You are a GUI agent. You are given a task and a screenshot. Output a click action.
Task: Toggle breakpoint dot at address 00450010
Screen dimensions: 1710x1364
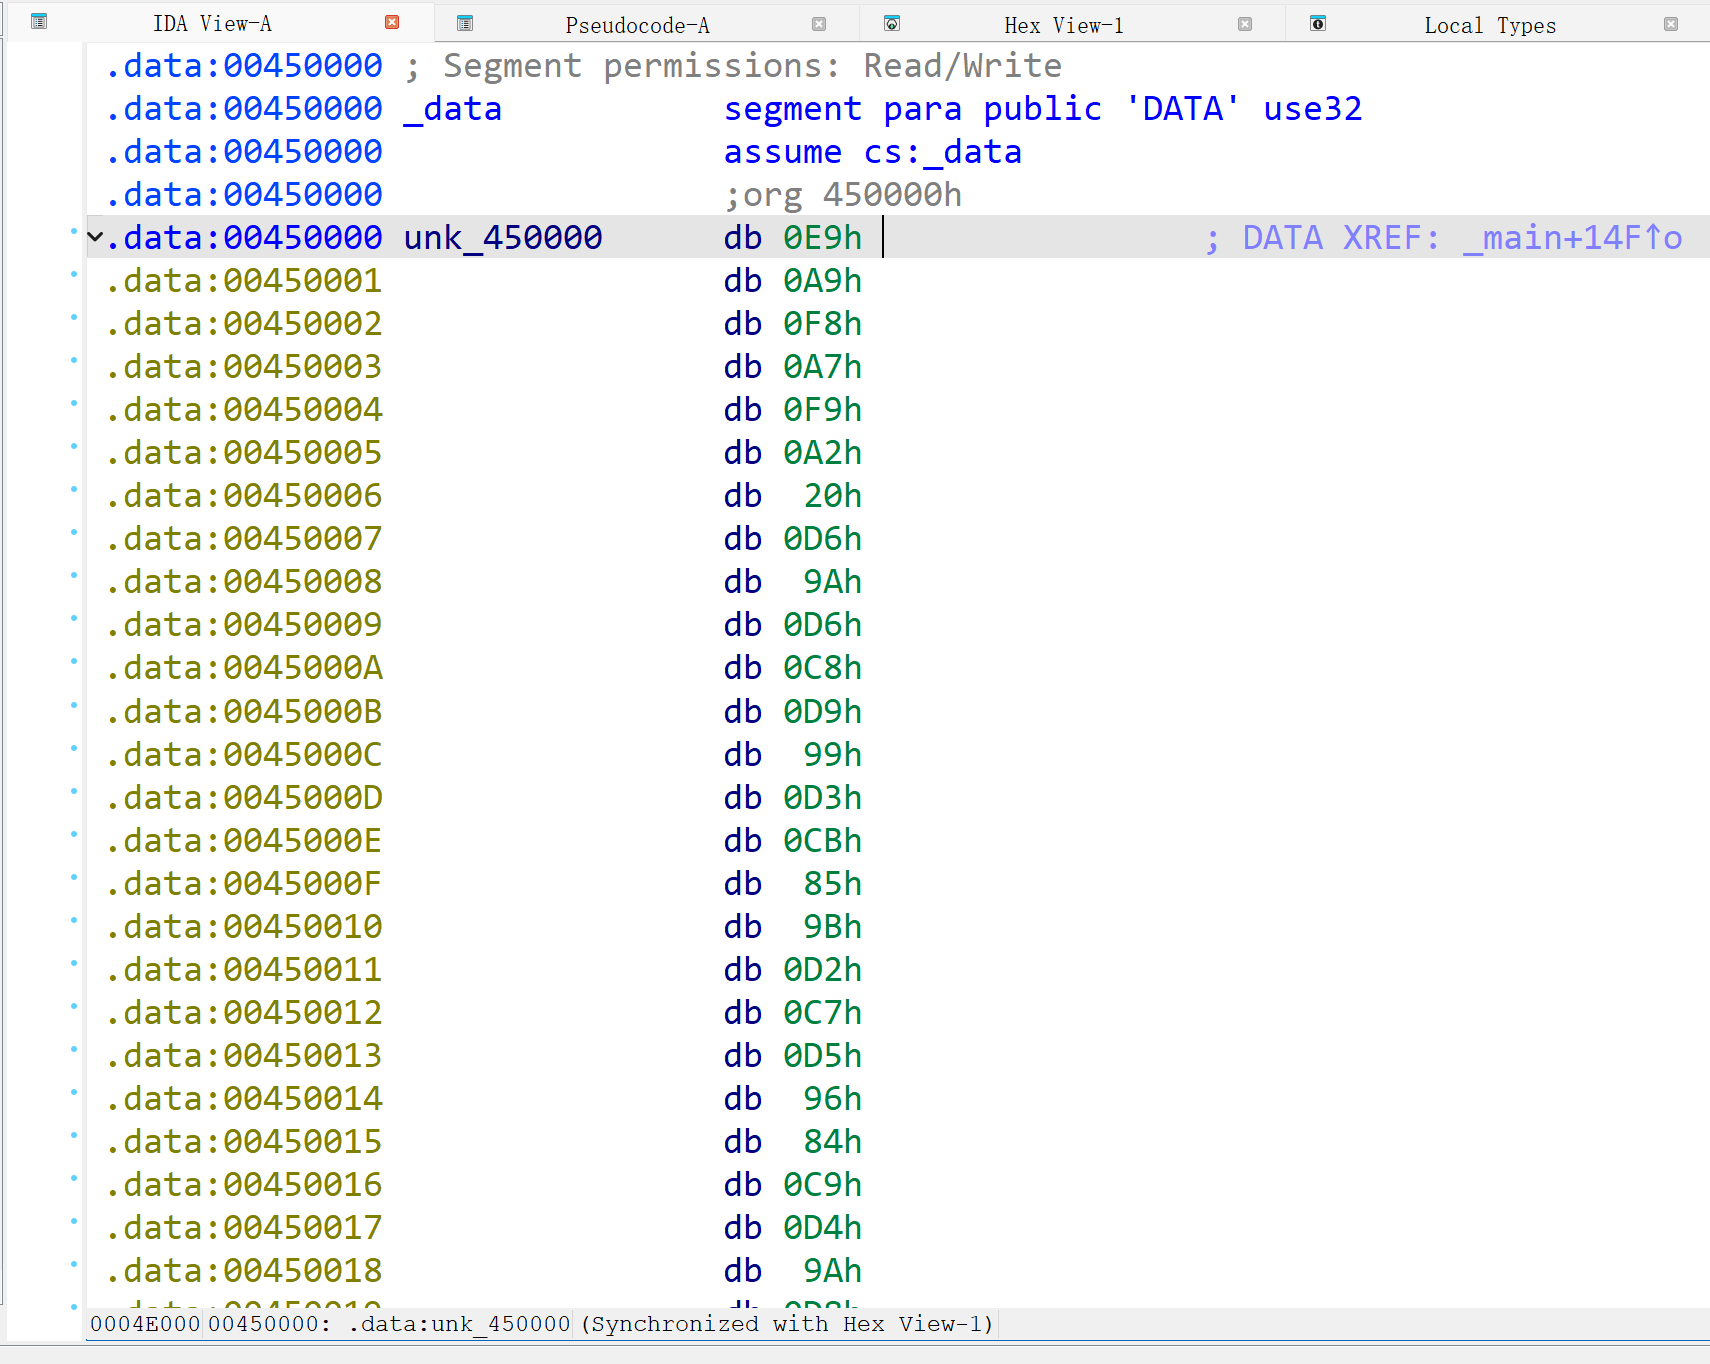(74, 920)
